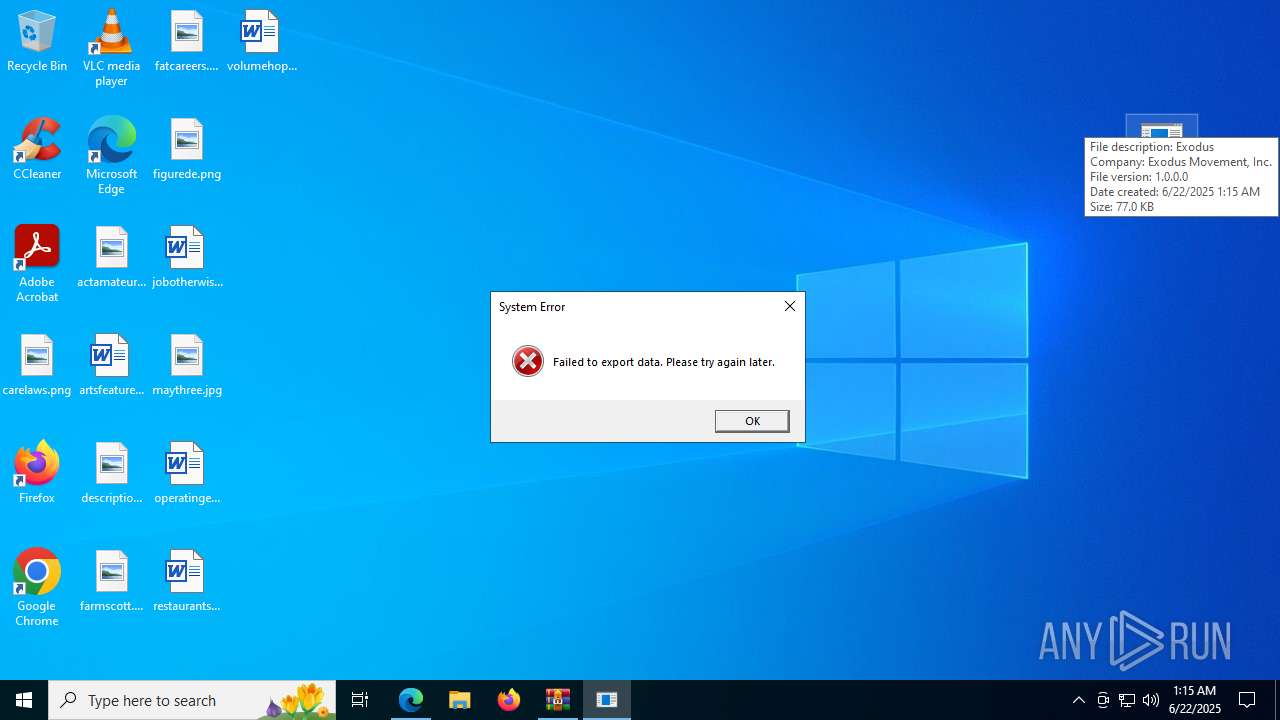1280x720 pixels.
Task: Open the network status tray icon
Action: tap(1127, 700)
